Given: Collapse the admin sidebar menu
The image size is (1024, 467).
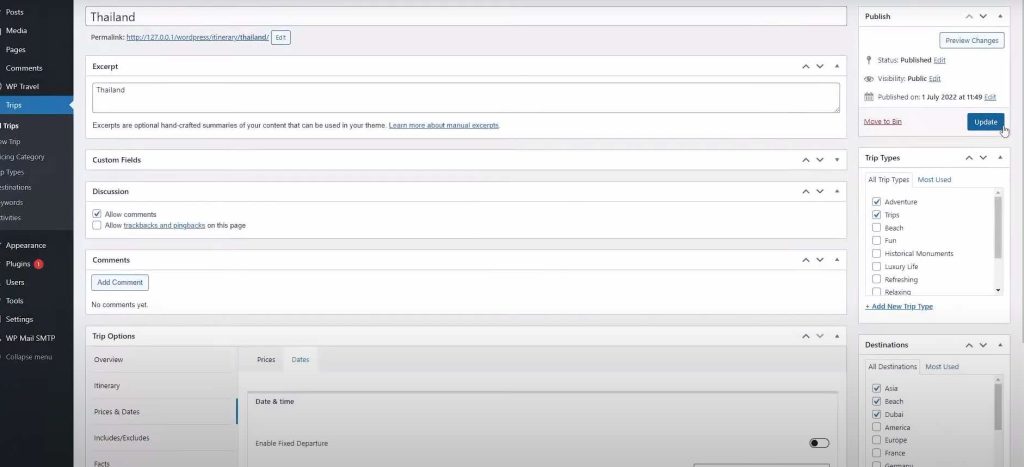Looking at the screenshot, I should coord(29,357).
